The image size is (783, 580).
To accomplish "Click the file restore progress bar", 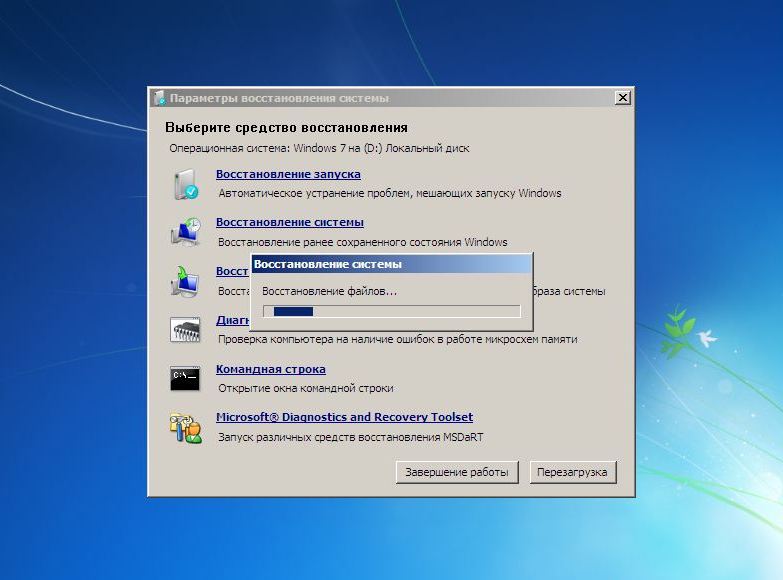I will 392,311.
